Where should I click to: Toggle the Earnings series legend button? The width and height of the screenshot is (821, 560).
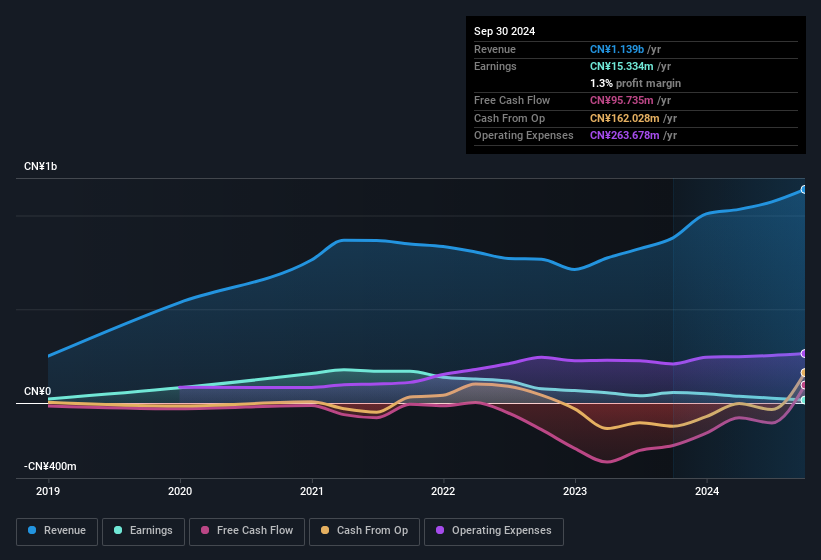coord(143,531)
